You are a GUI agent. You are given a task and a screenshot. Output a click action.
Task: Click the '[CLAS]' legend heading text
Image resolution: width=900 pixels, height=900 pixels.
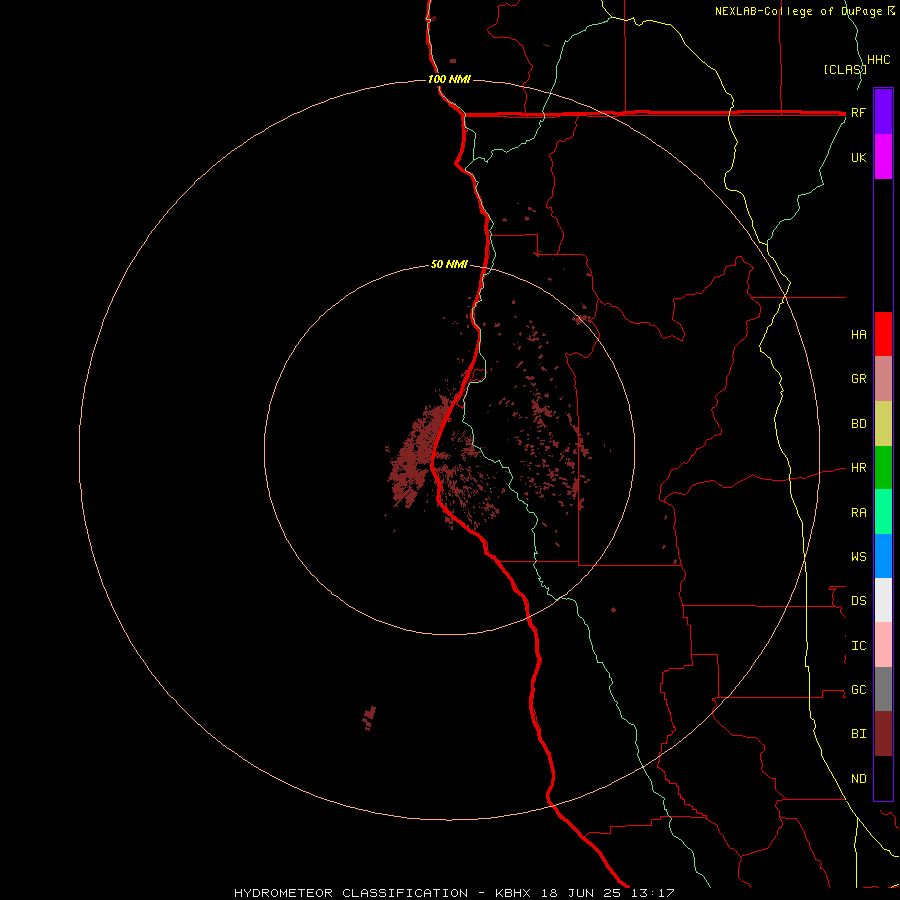(x=844, y=69)
